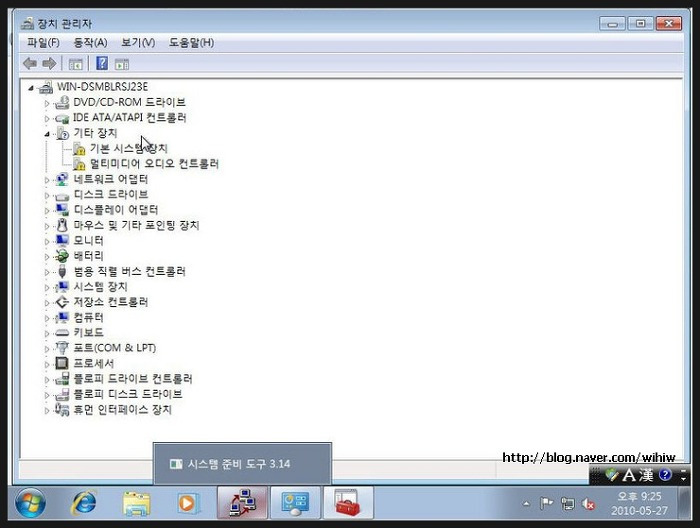Show hidden tray icons arrow
The image size is (700, 528).
point(527,504)
